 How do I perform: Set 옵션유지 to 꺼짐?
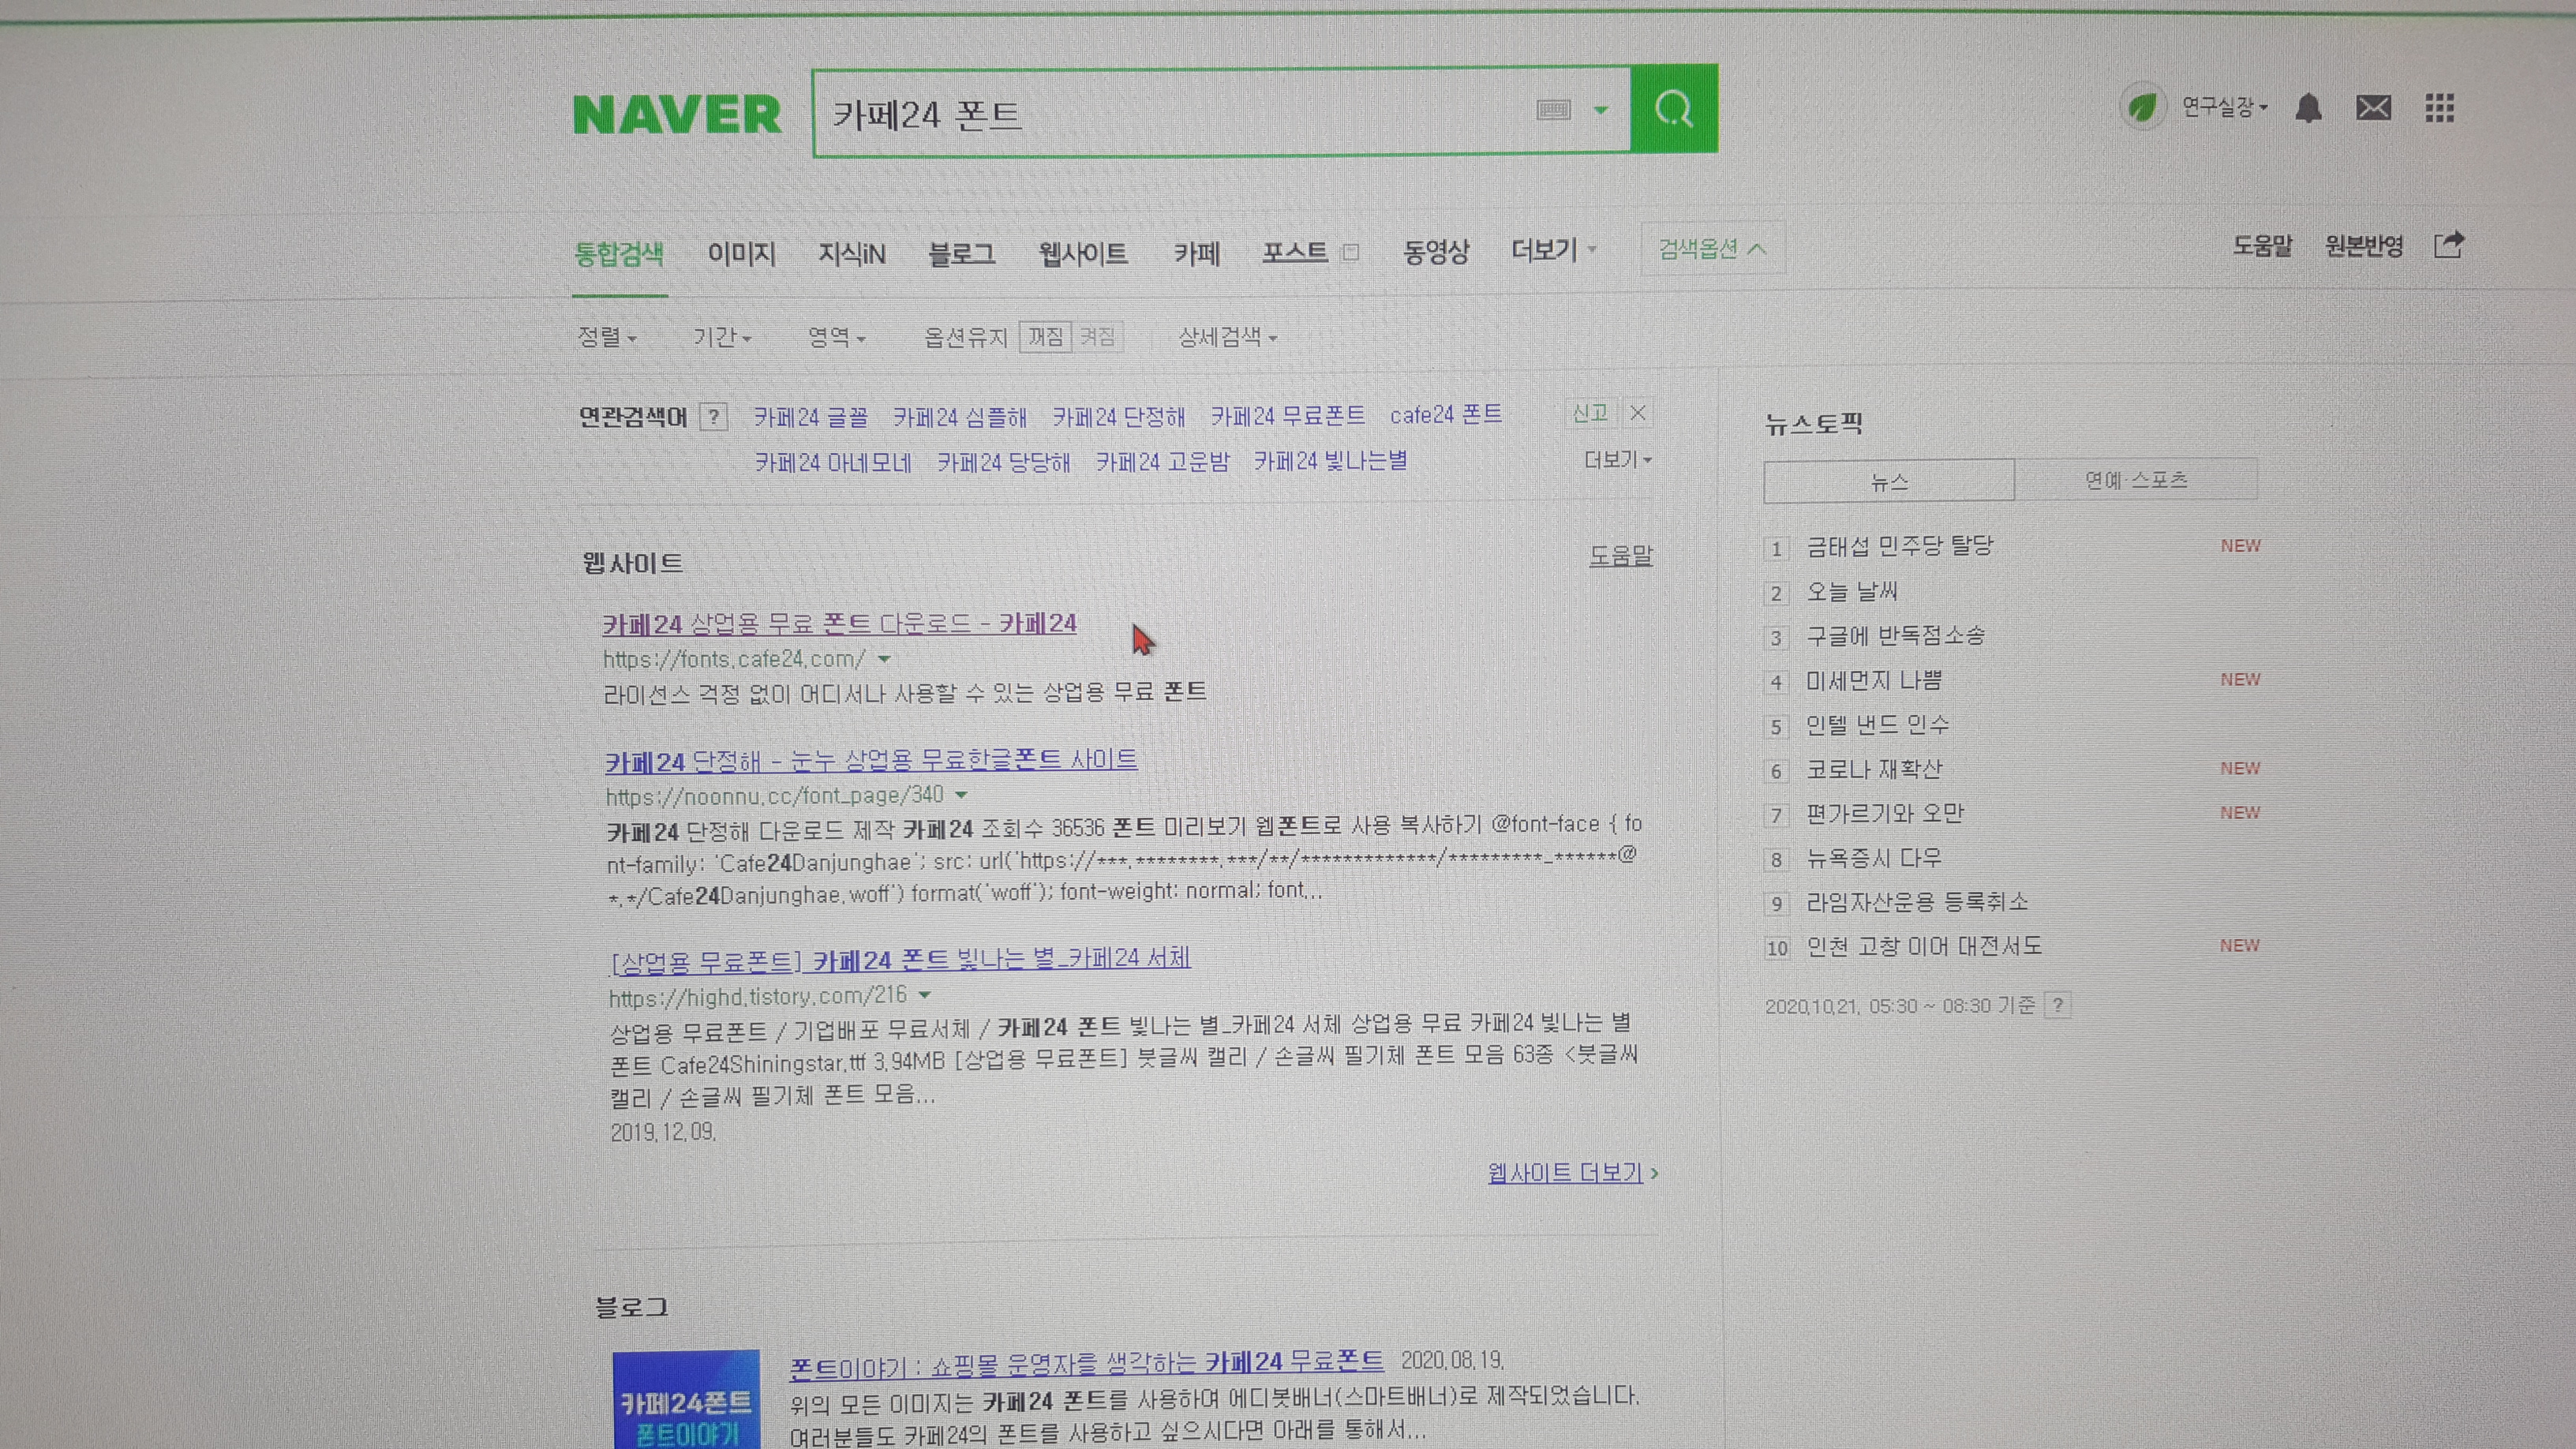click(x=1044, y=336)
